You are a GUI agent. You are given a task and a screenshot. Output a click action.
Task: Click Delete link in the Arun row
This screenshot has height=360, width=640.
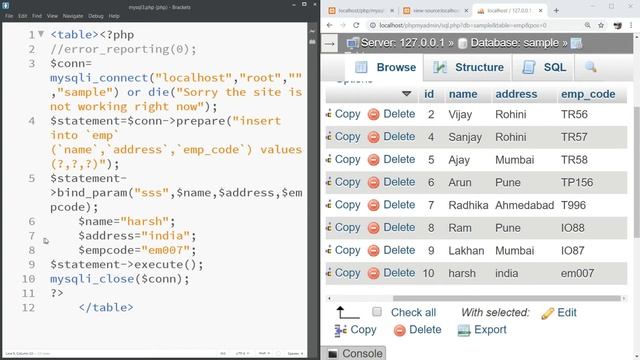399,182
